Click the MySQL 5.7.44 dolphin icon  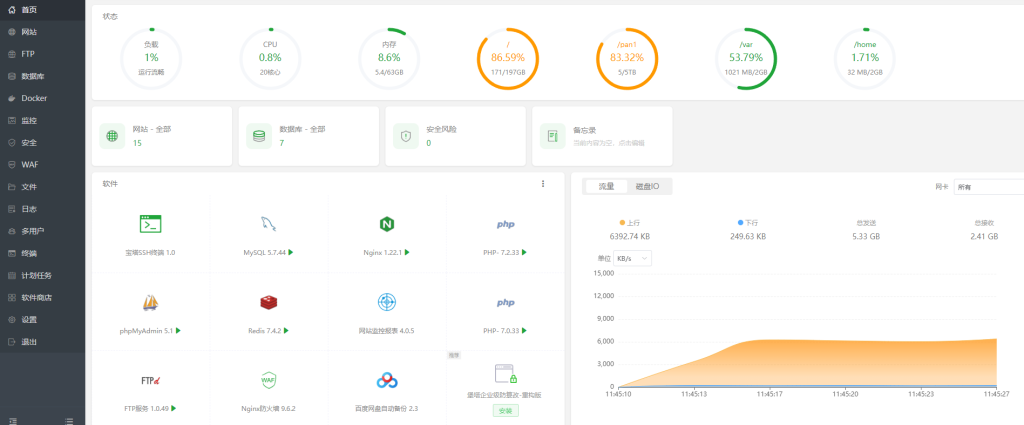268,224
